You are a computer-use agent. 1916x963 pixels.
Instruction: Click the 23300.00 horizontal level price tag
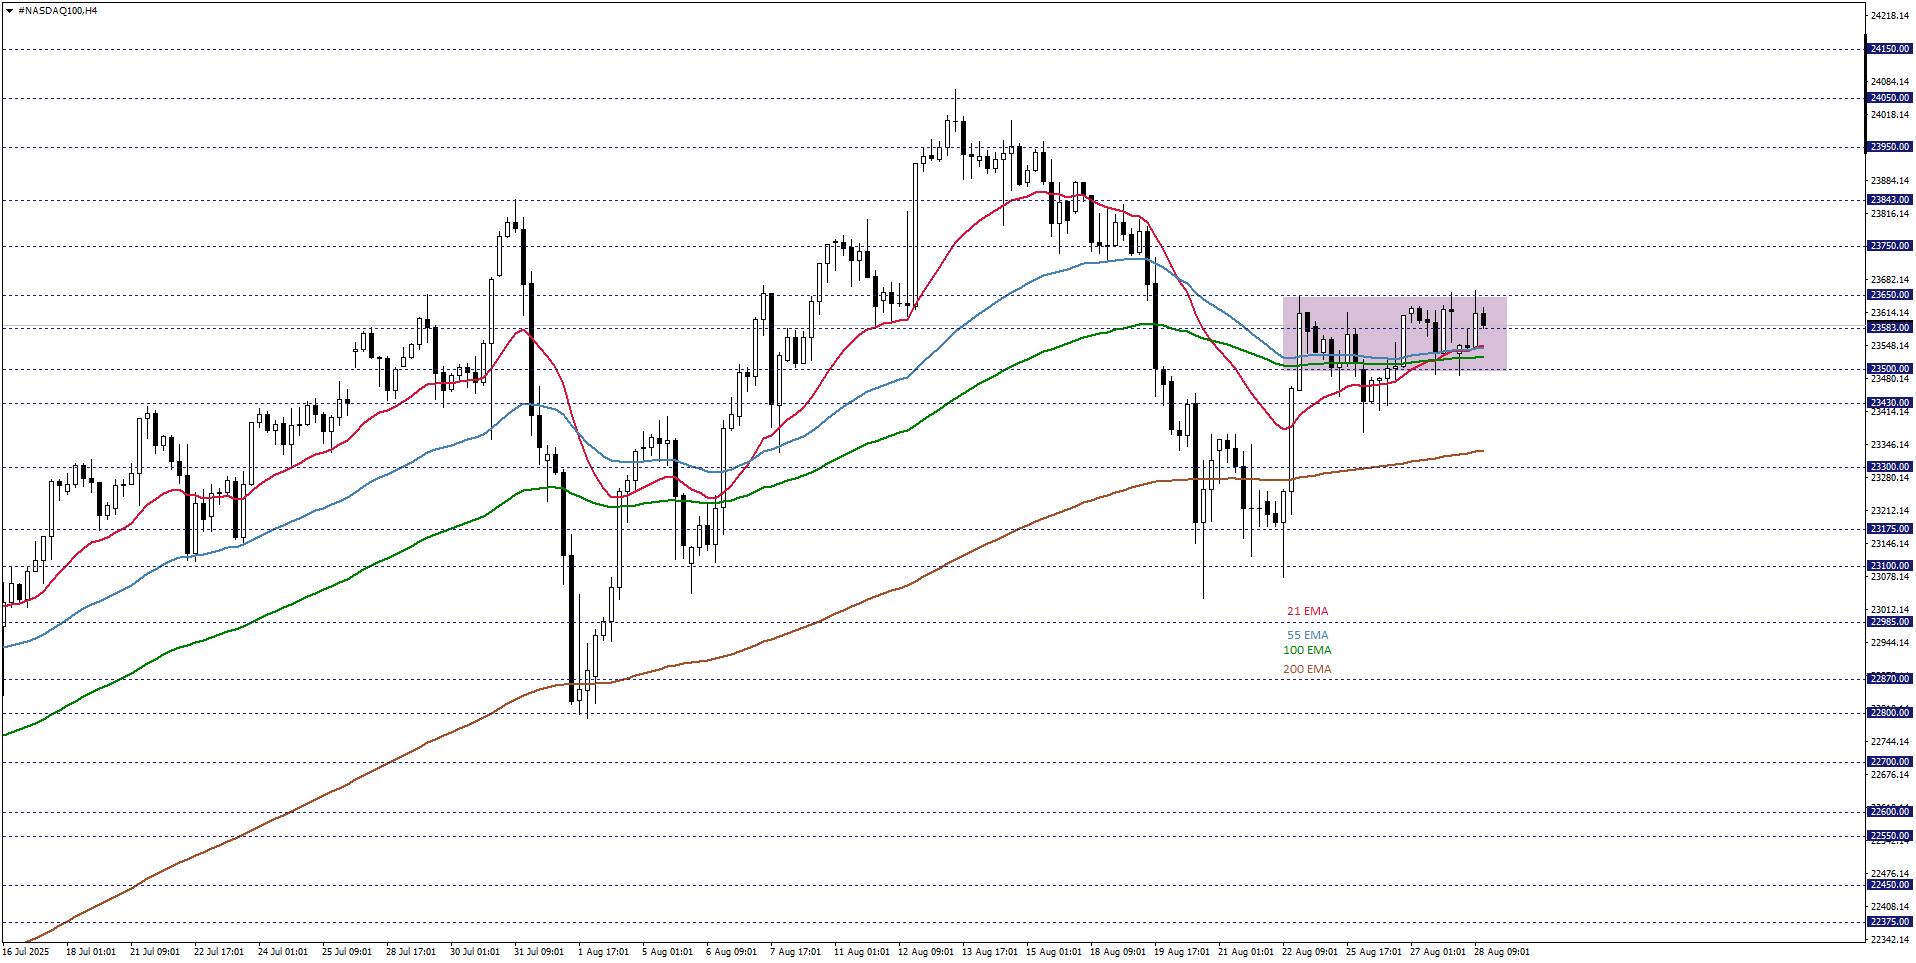point(1889,467)
